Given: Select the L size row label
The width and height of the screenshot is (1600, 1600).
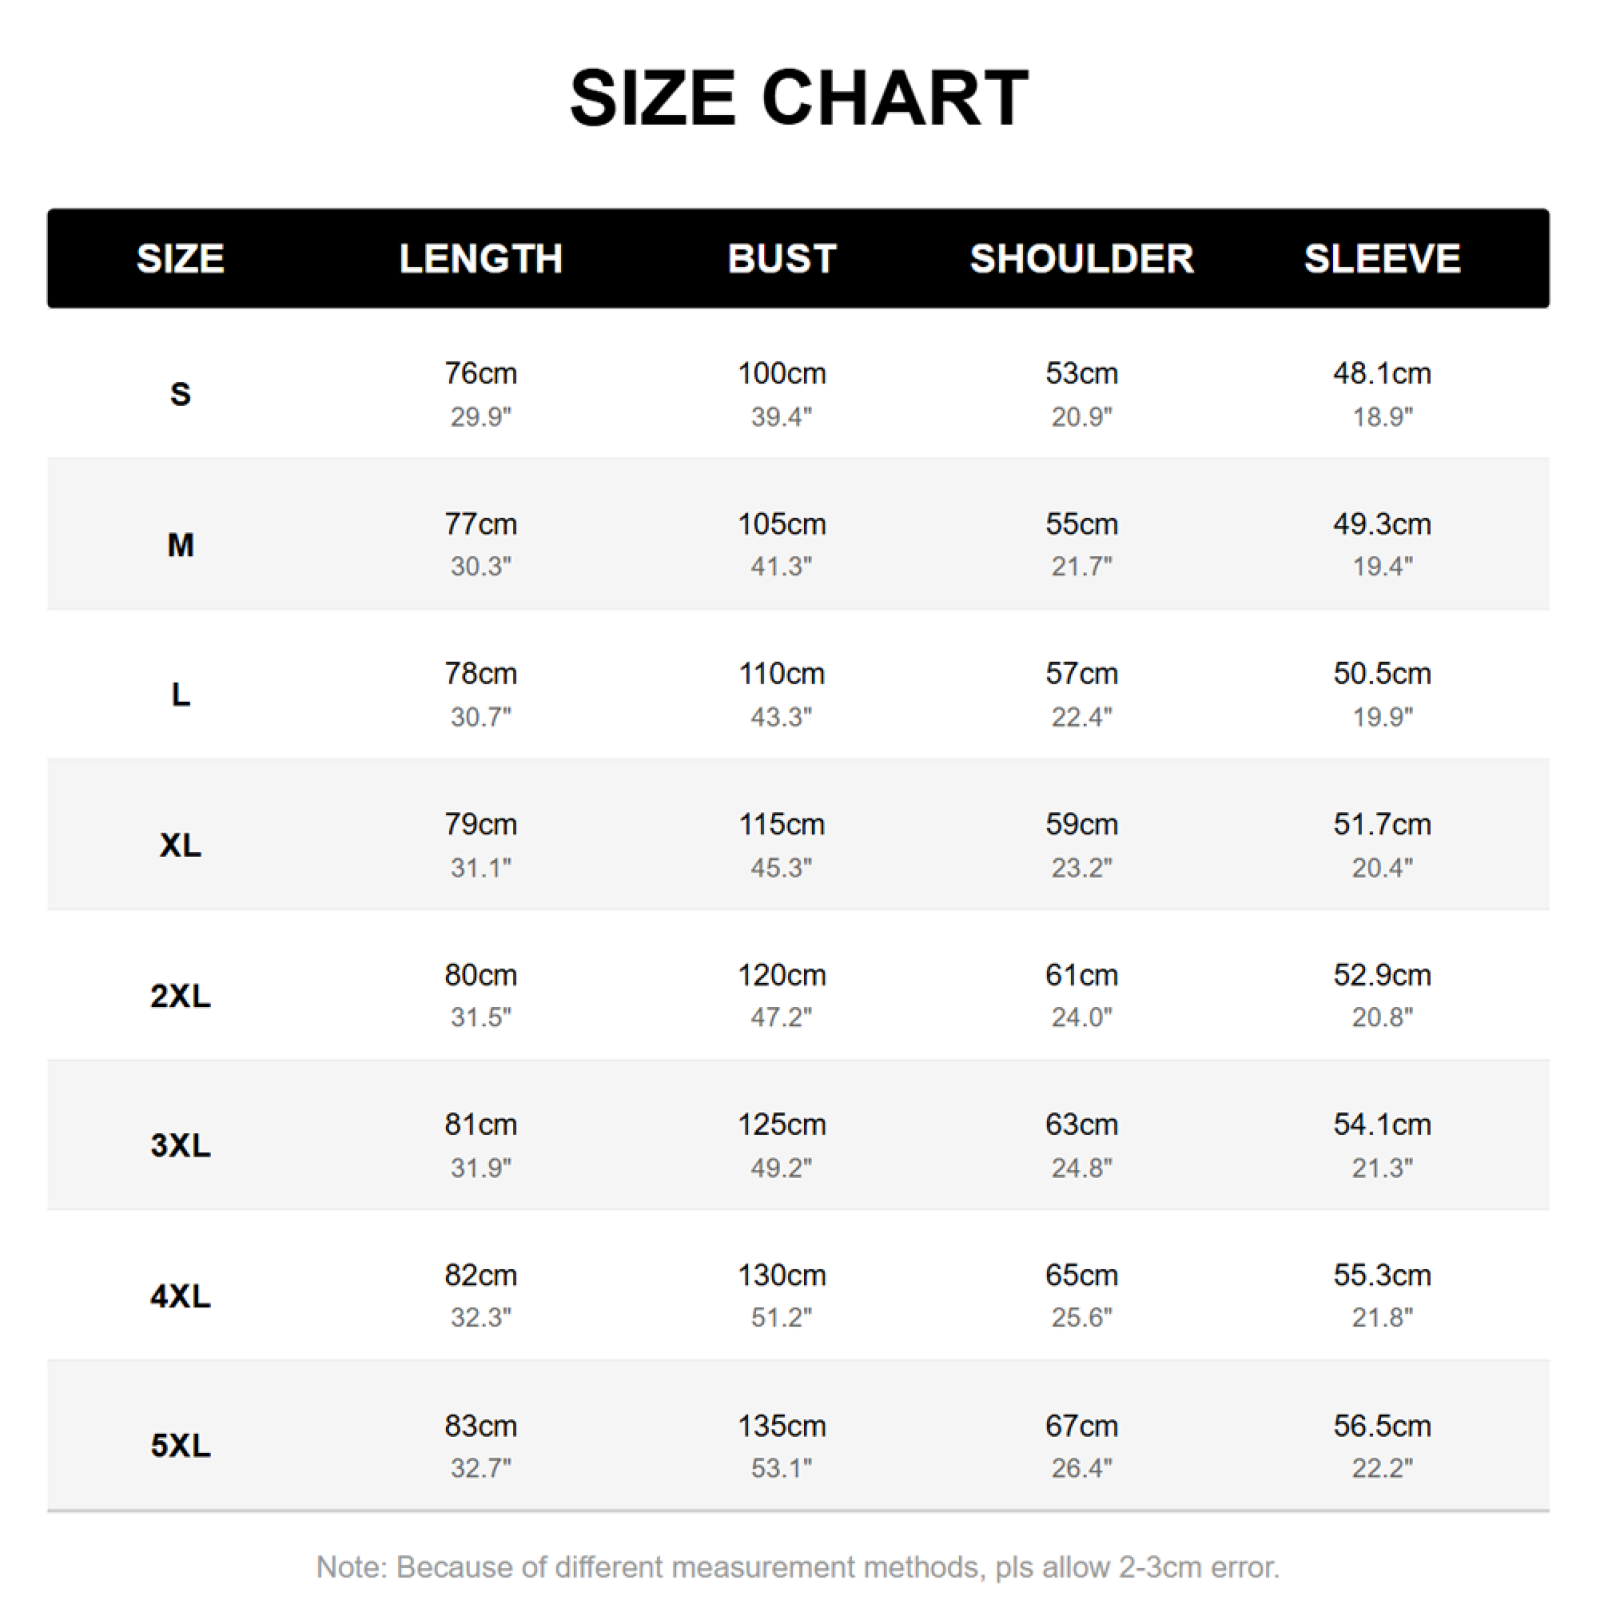Looking at the screenshot, I should pos(180,694).
